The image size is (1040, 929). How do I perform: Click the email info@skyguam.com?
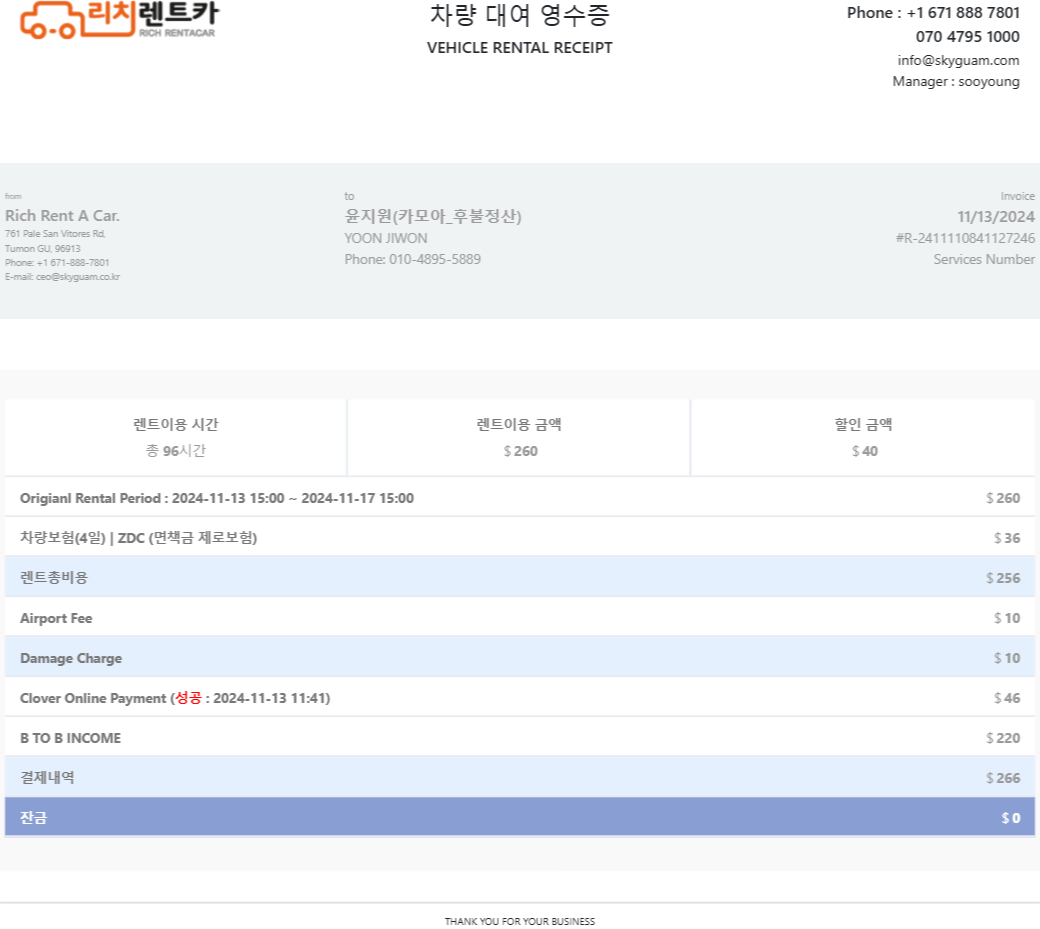[958, 60]
